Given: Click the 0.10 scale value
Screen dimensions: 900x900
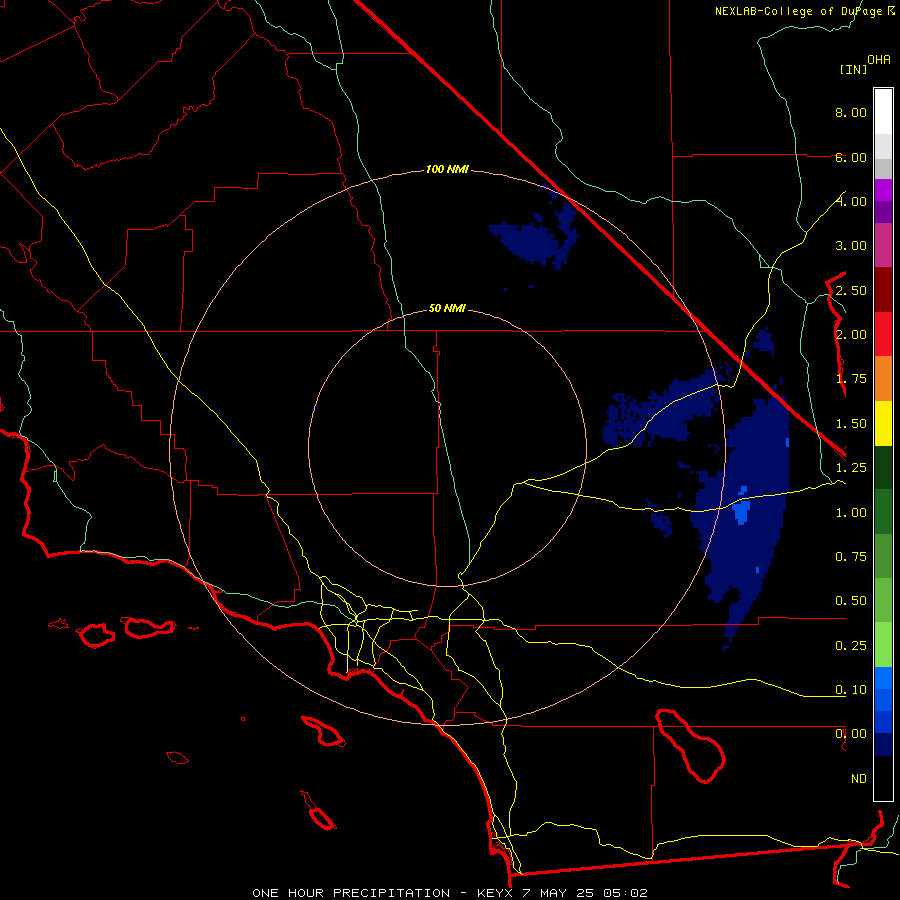Looking at the screenshot, I should tap(851, 690).
